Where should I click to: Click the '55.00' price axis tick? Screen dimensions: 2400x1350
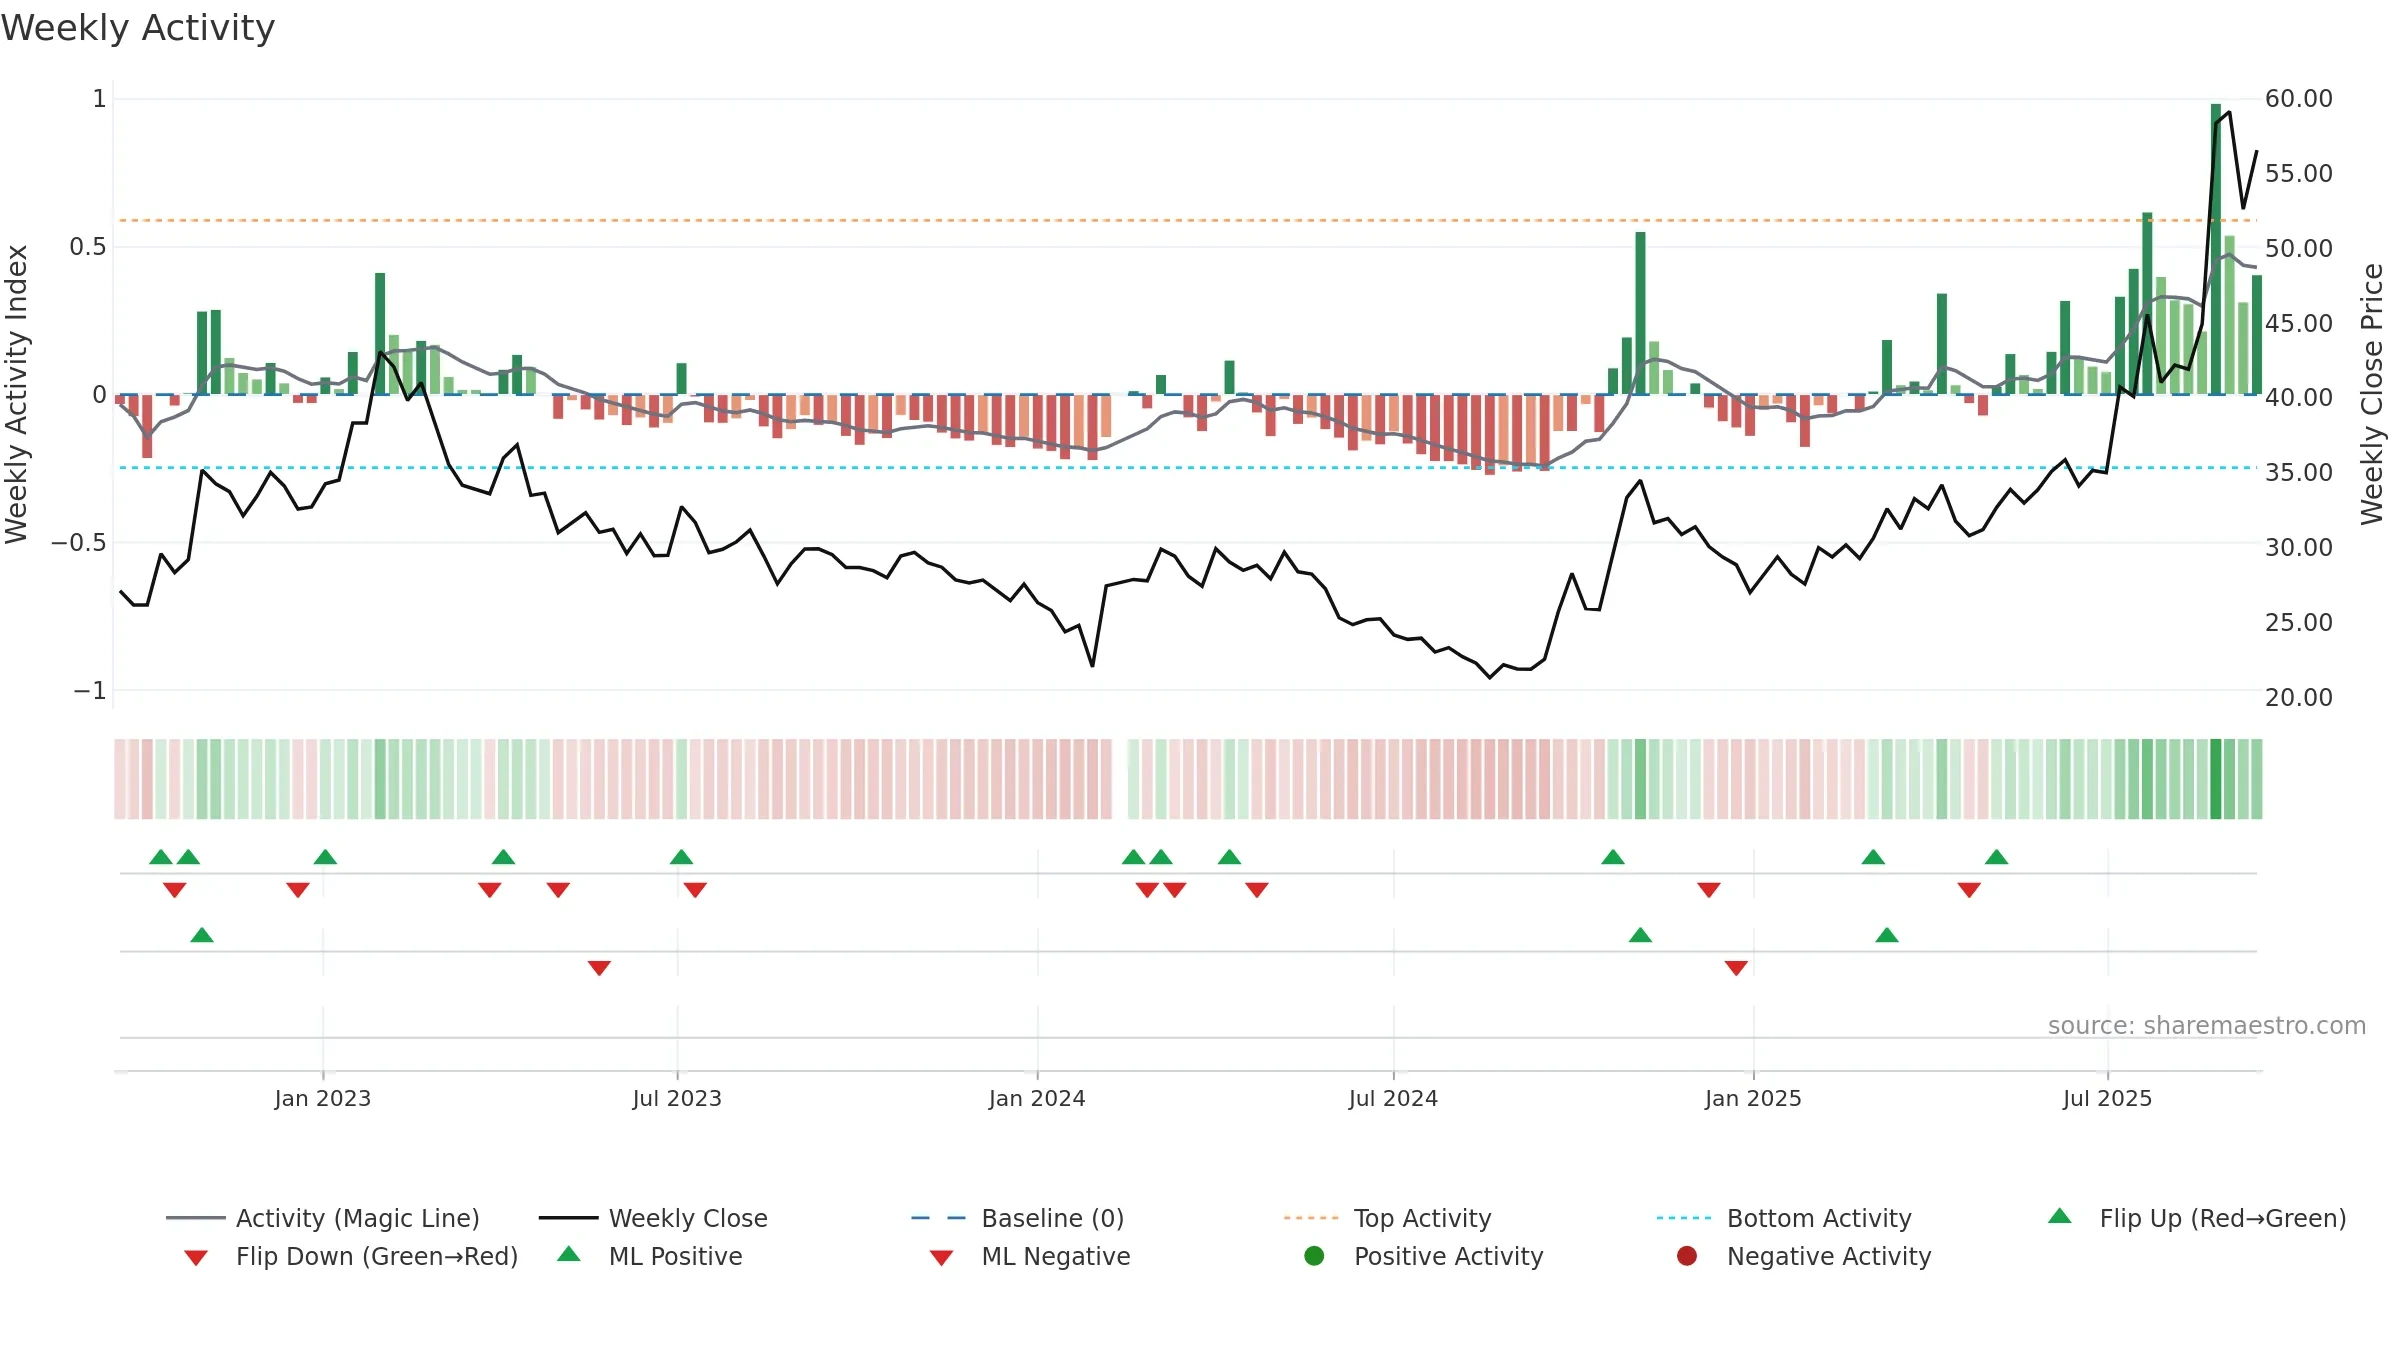coord(2299,173)
